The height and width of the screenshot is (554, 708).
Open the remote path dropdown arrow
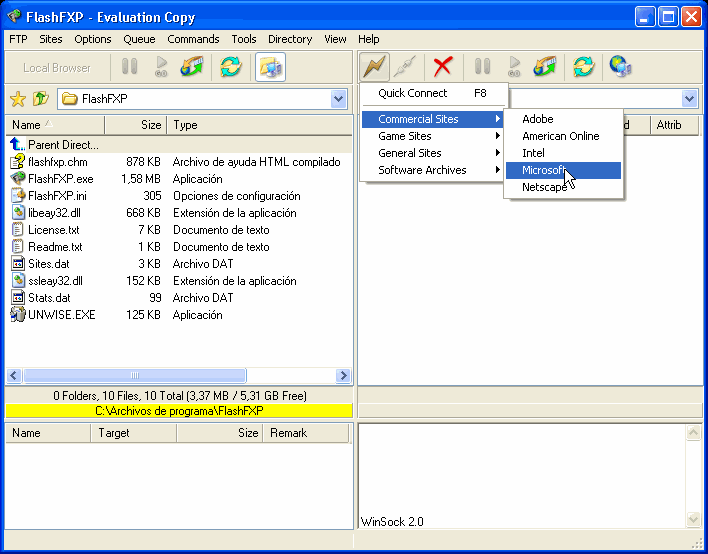point(689,98)
